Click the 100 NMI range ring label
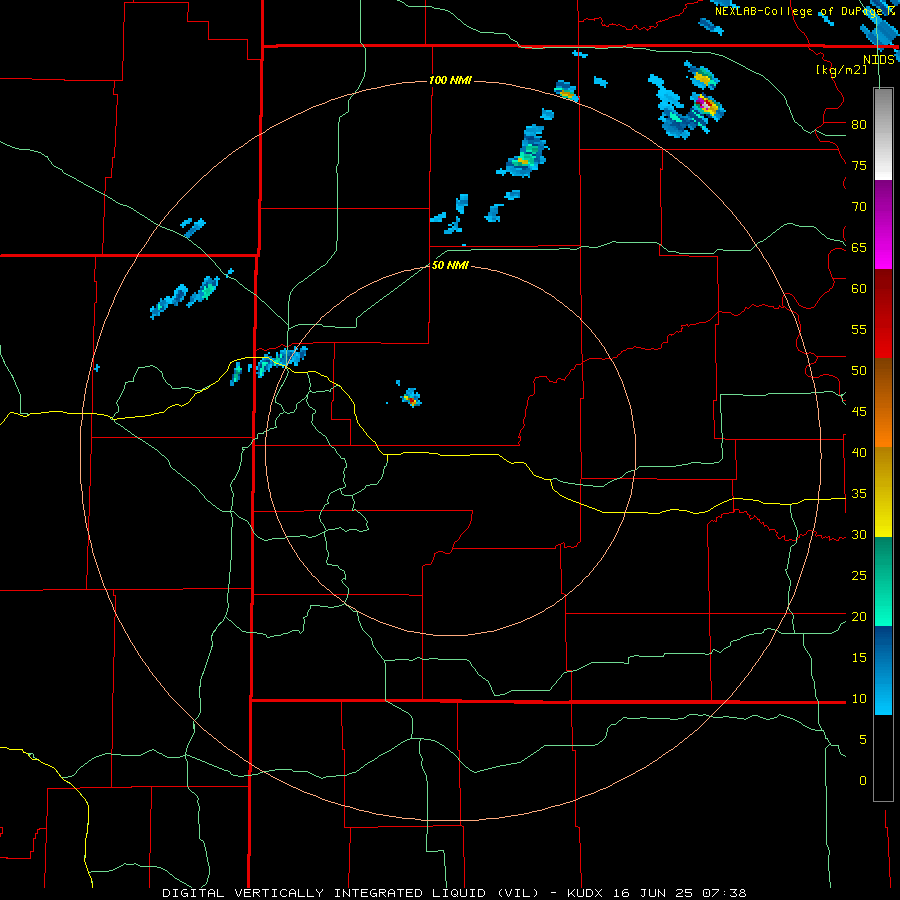The height and width of the screenshot is (900, 900). [x=451, y=80]
